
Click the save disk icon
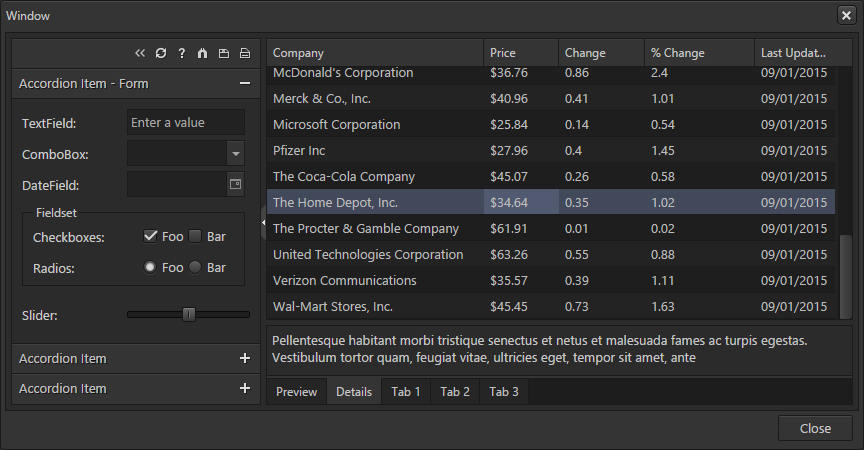(224, 53)
